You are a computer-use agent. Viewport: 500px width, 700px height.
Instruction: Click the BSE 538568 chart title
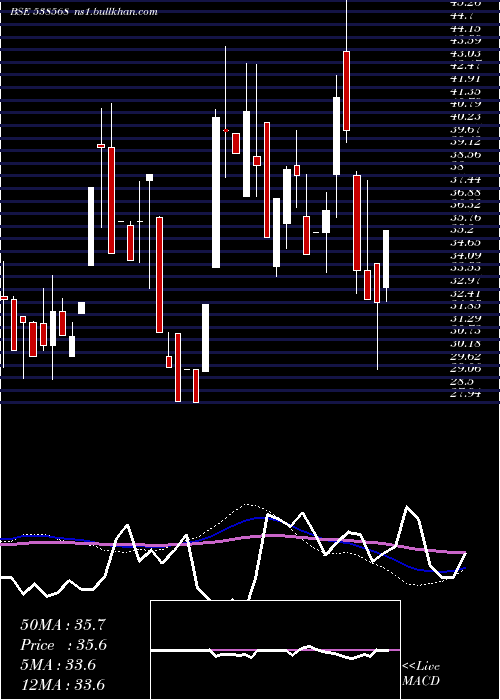coord(84,12)
